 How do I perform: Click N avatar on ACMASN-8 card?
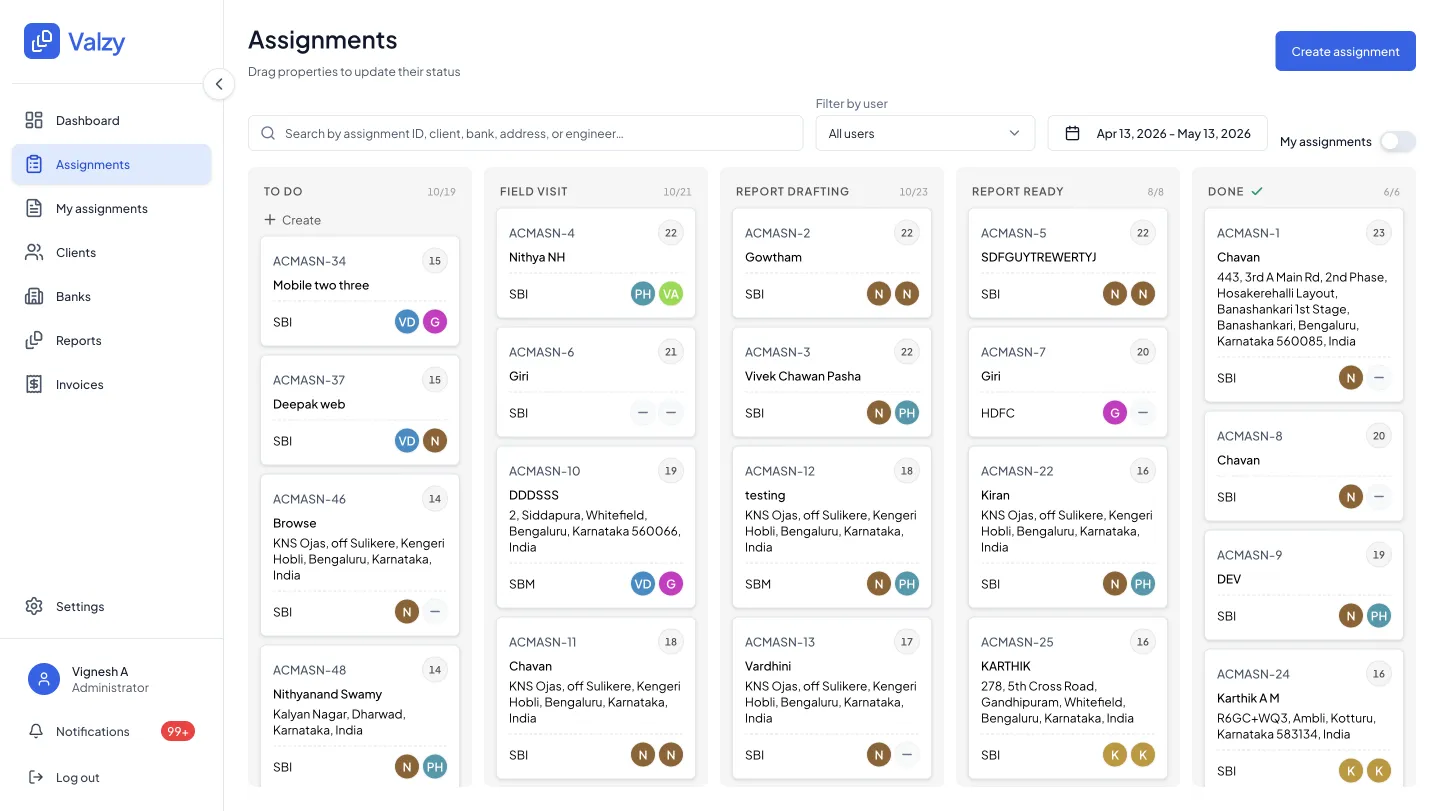[1351, 497]
